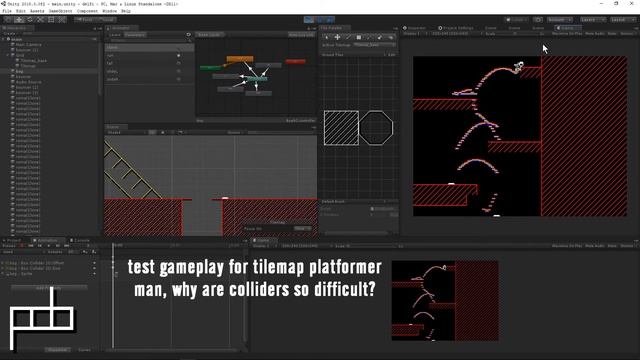Open the File menu
640x360 pixels.
click(x=7, y=11)
